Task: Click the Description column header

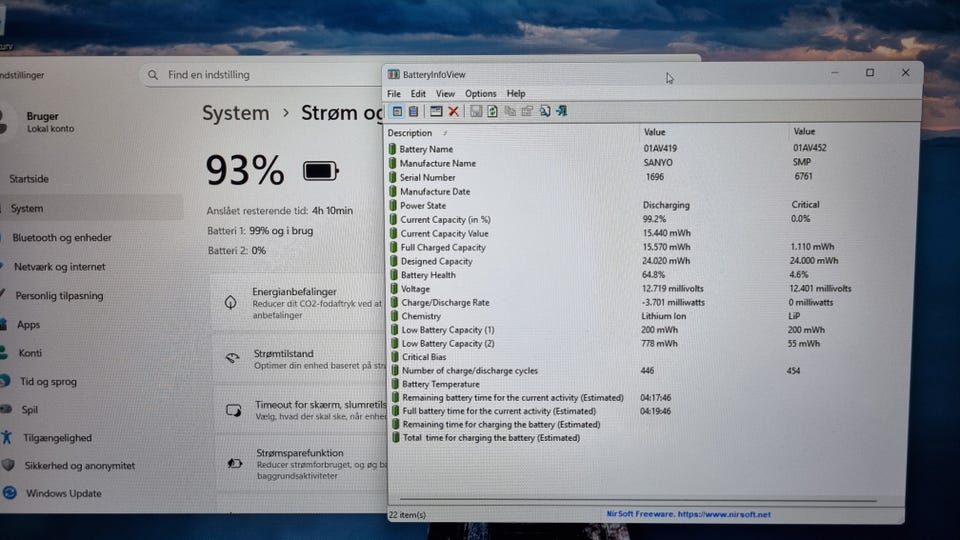Action: pyautogui.click(x=410, y=133)
